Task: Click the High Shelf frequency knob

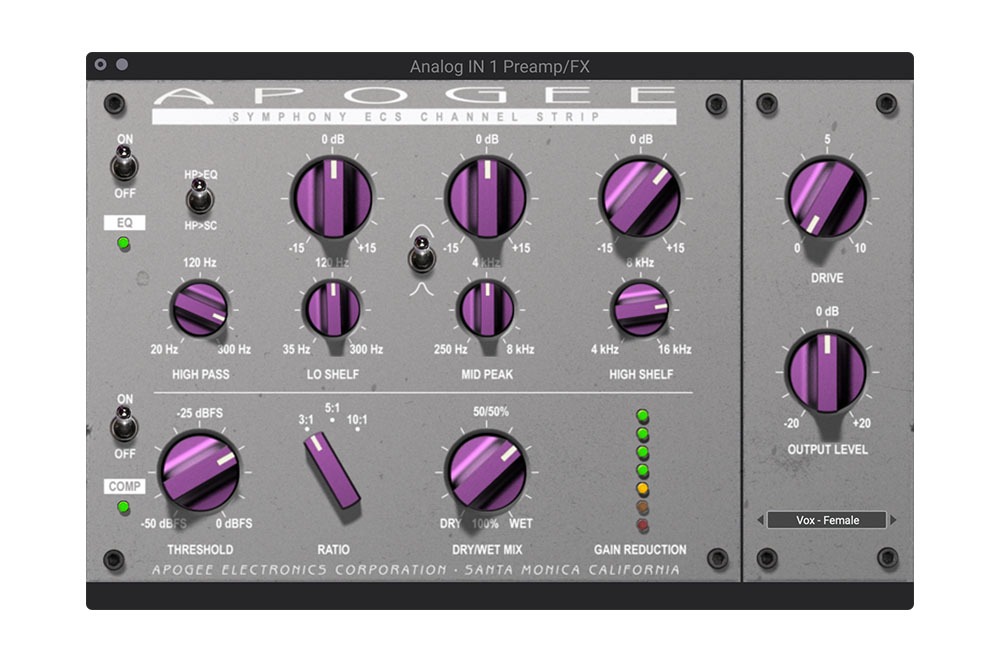Action: 640,309
